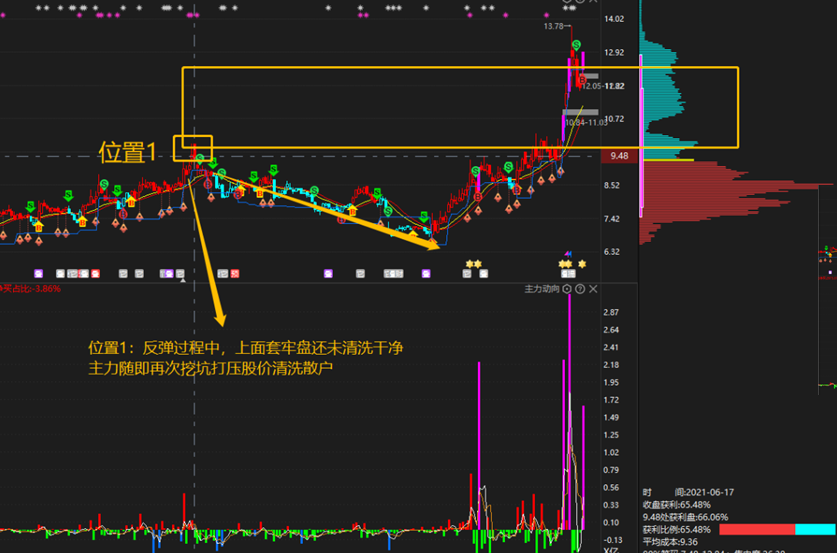Click help question-mark icon of 主力动向 panel
This screenshot has width=837, height=553.
(580, 289)
